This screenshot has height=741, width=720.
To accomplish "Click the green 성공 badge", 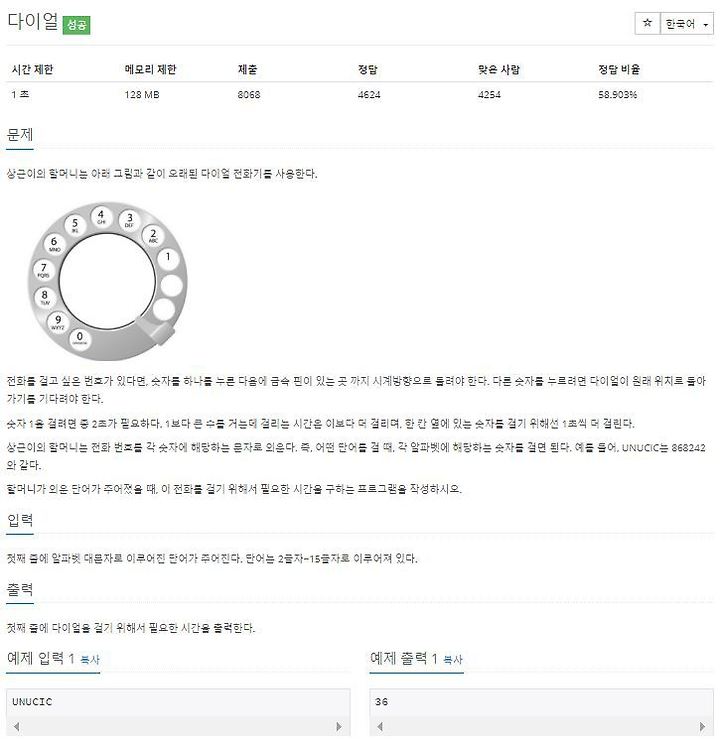I will click(77, 25).
